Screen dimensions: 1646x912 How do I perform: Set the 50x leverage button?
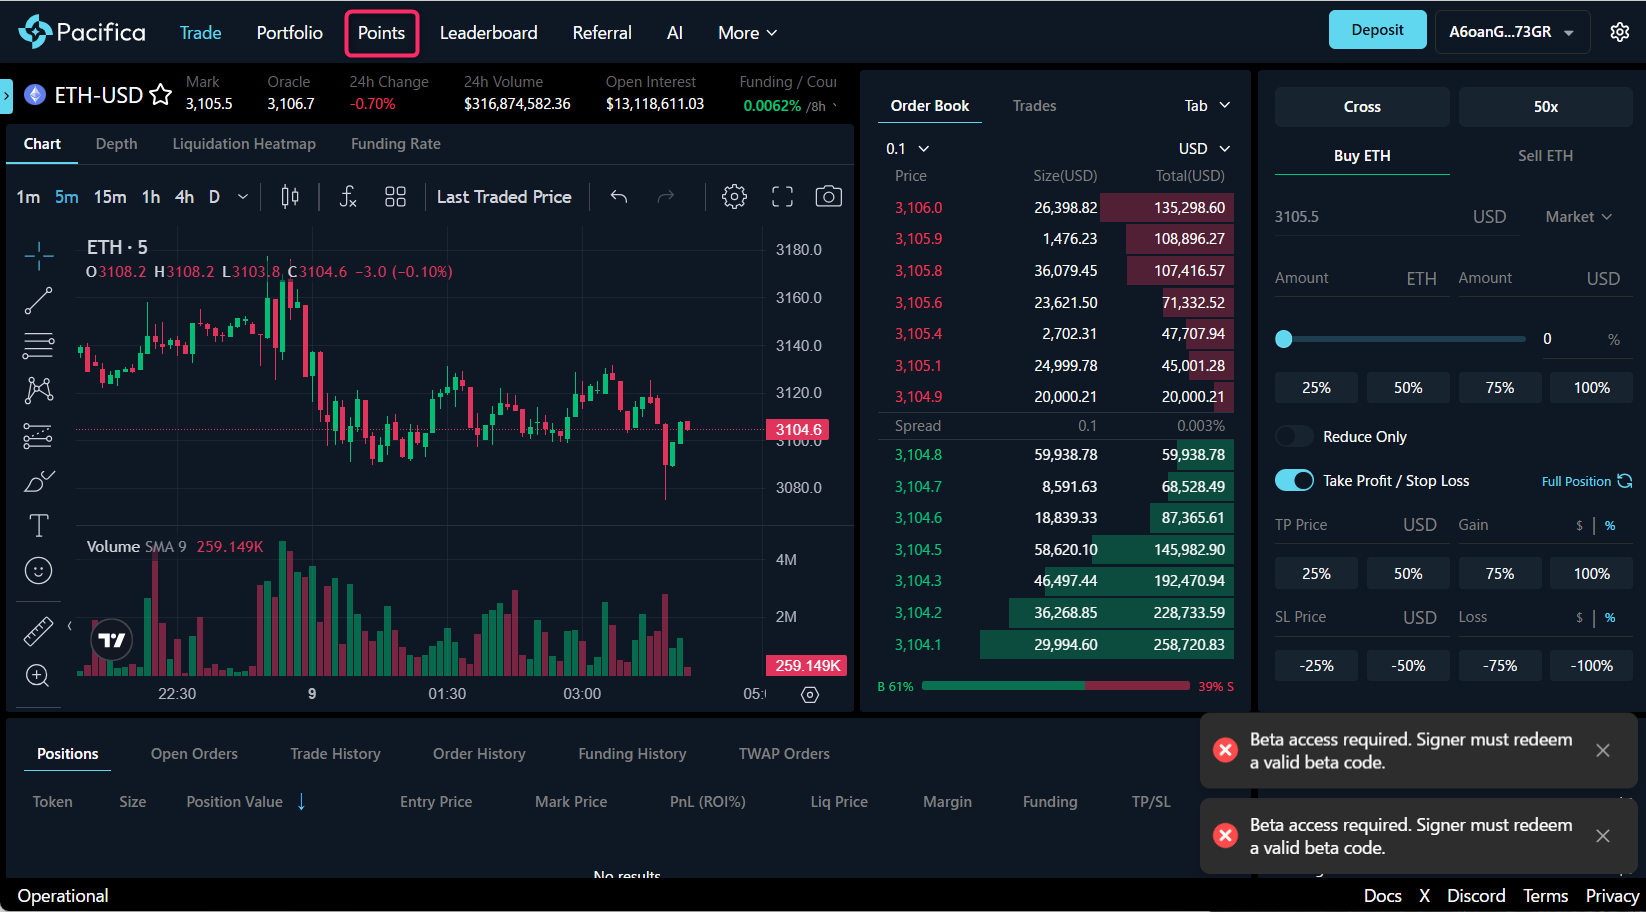[1545, 107]
